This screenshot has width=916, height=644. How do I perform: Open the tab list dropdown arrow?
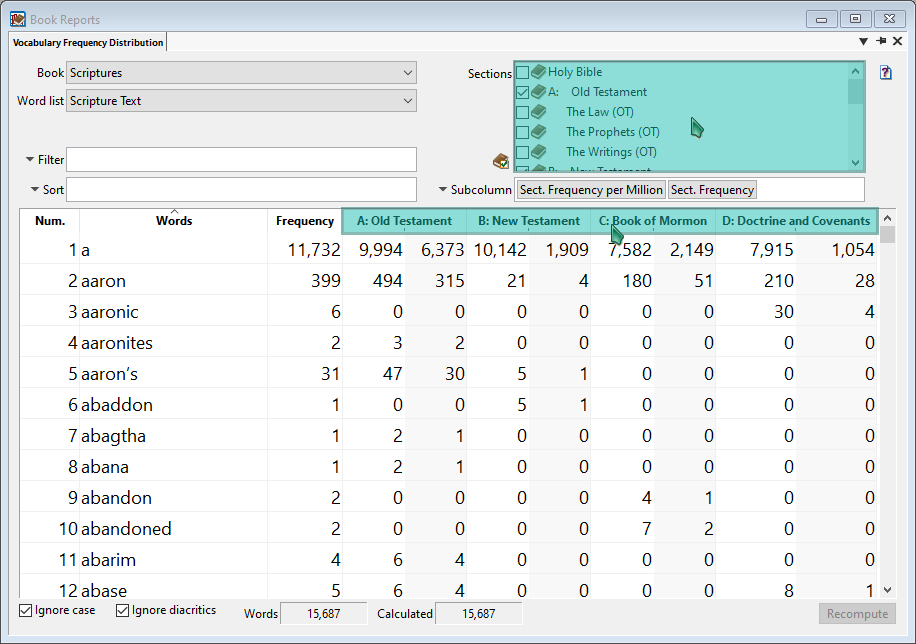pos(863,41)
